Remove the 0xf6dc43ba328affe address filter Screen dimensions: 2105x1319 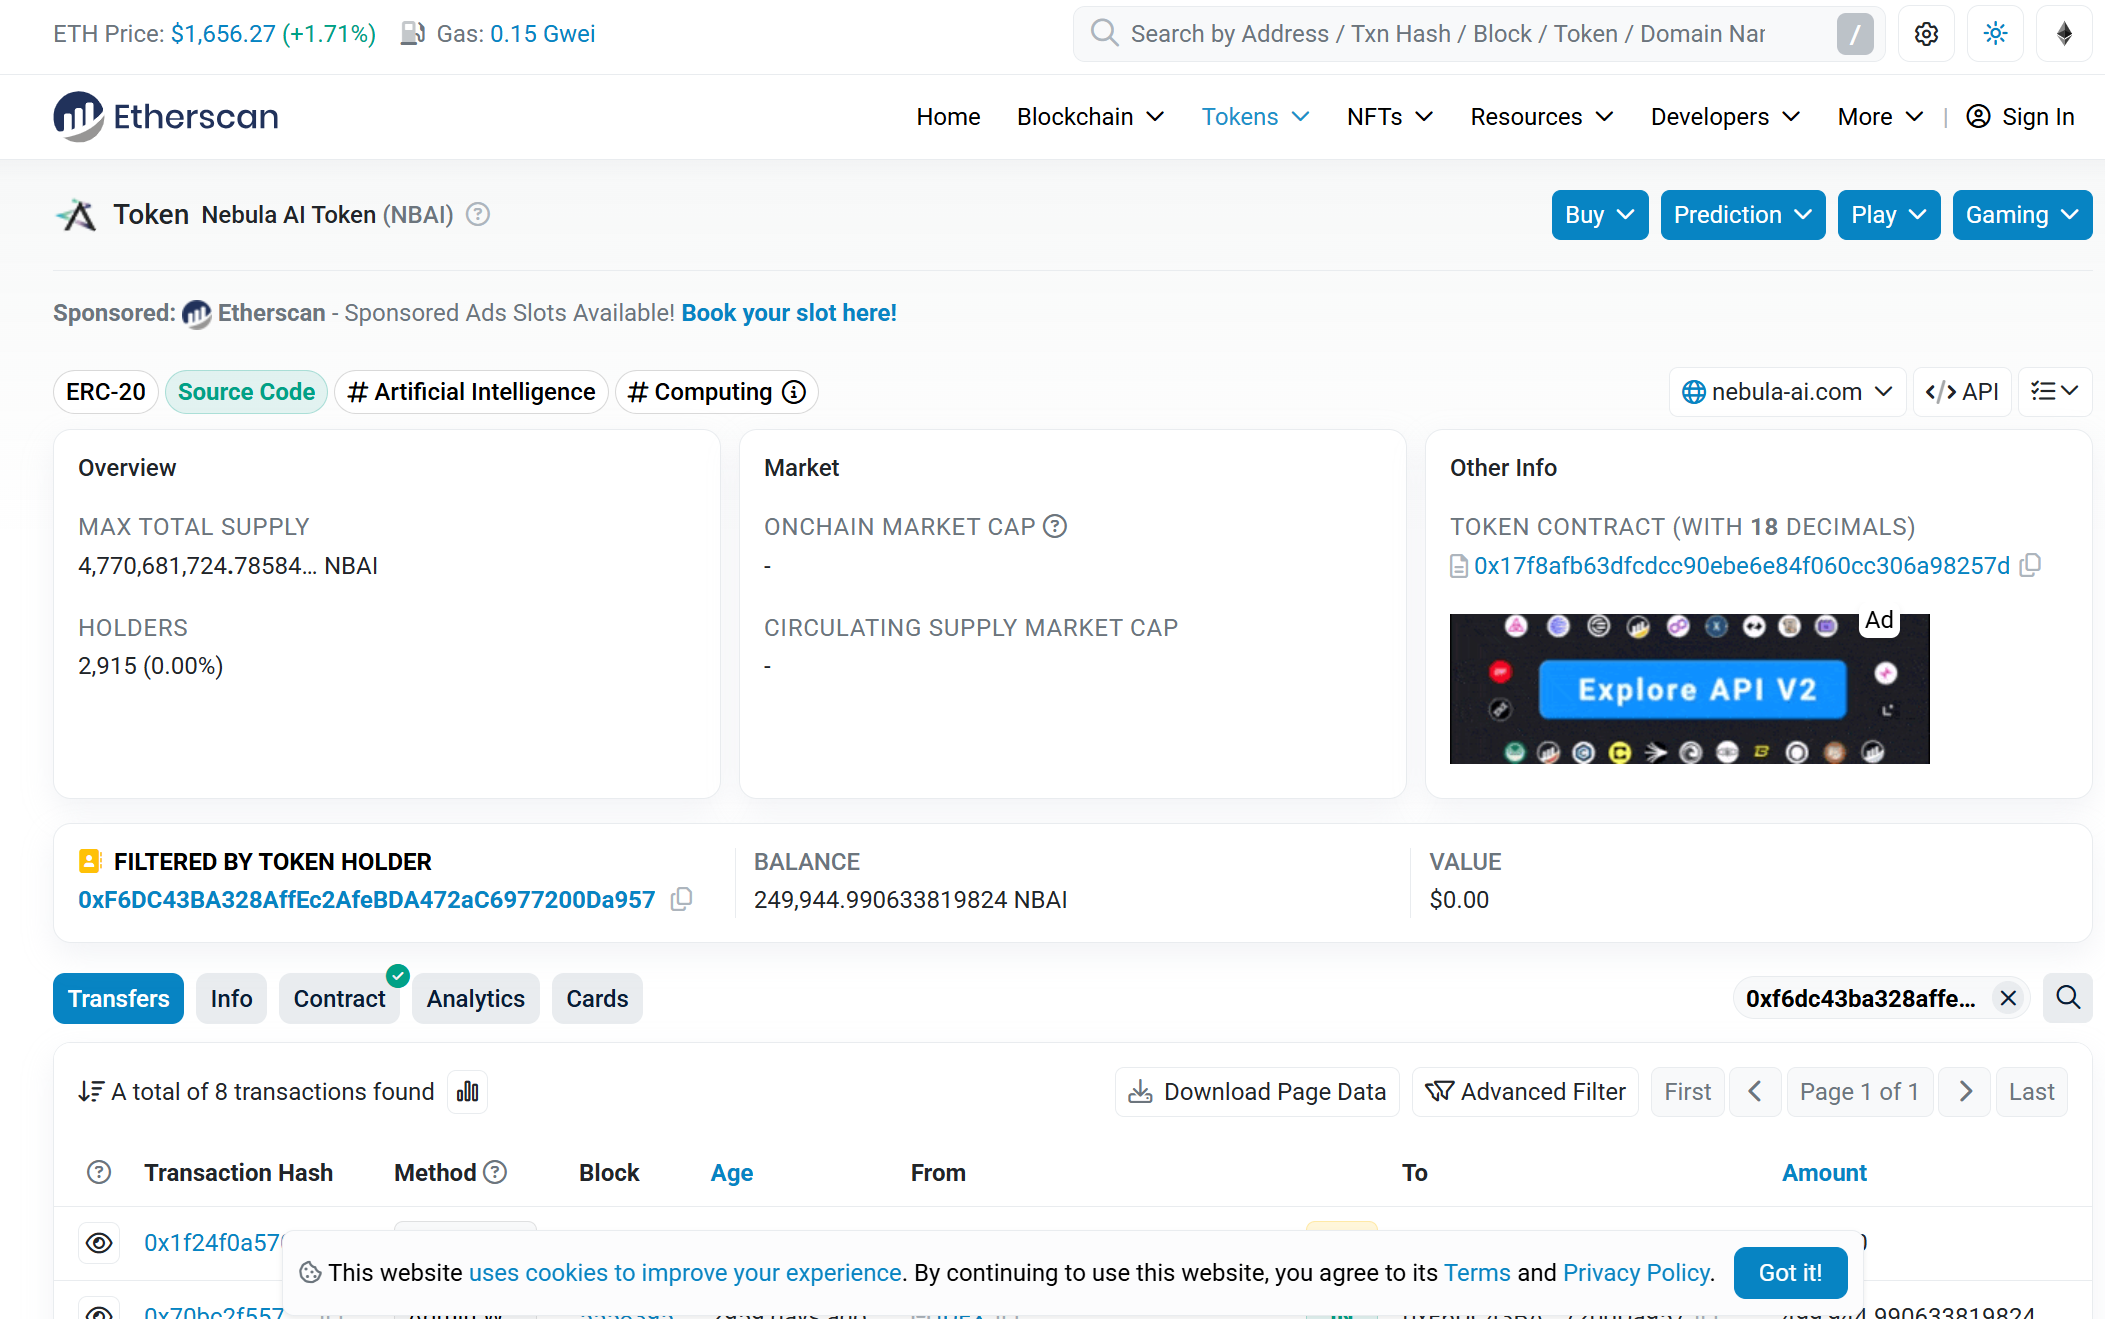(2008, 998)
